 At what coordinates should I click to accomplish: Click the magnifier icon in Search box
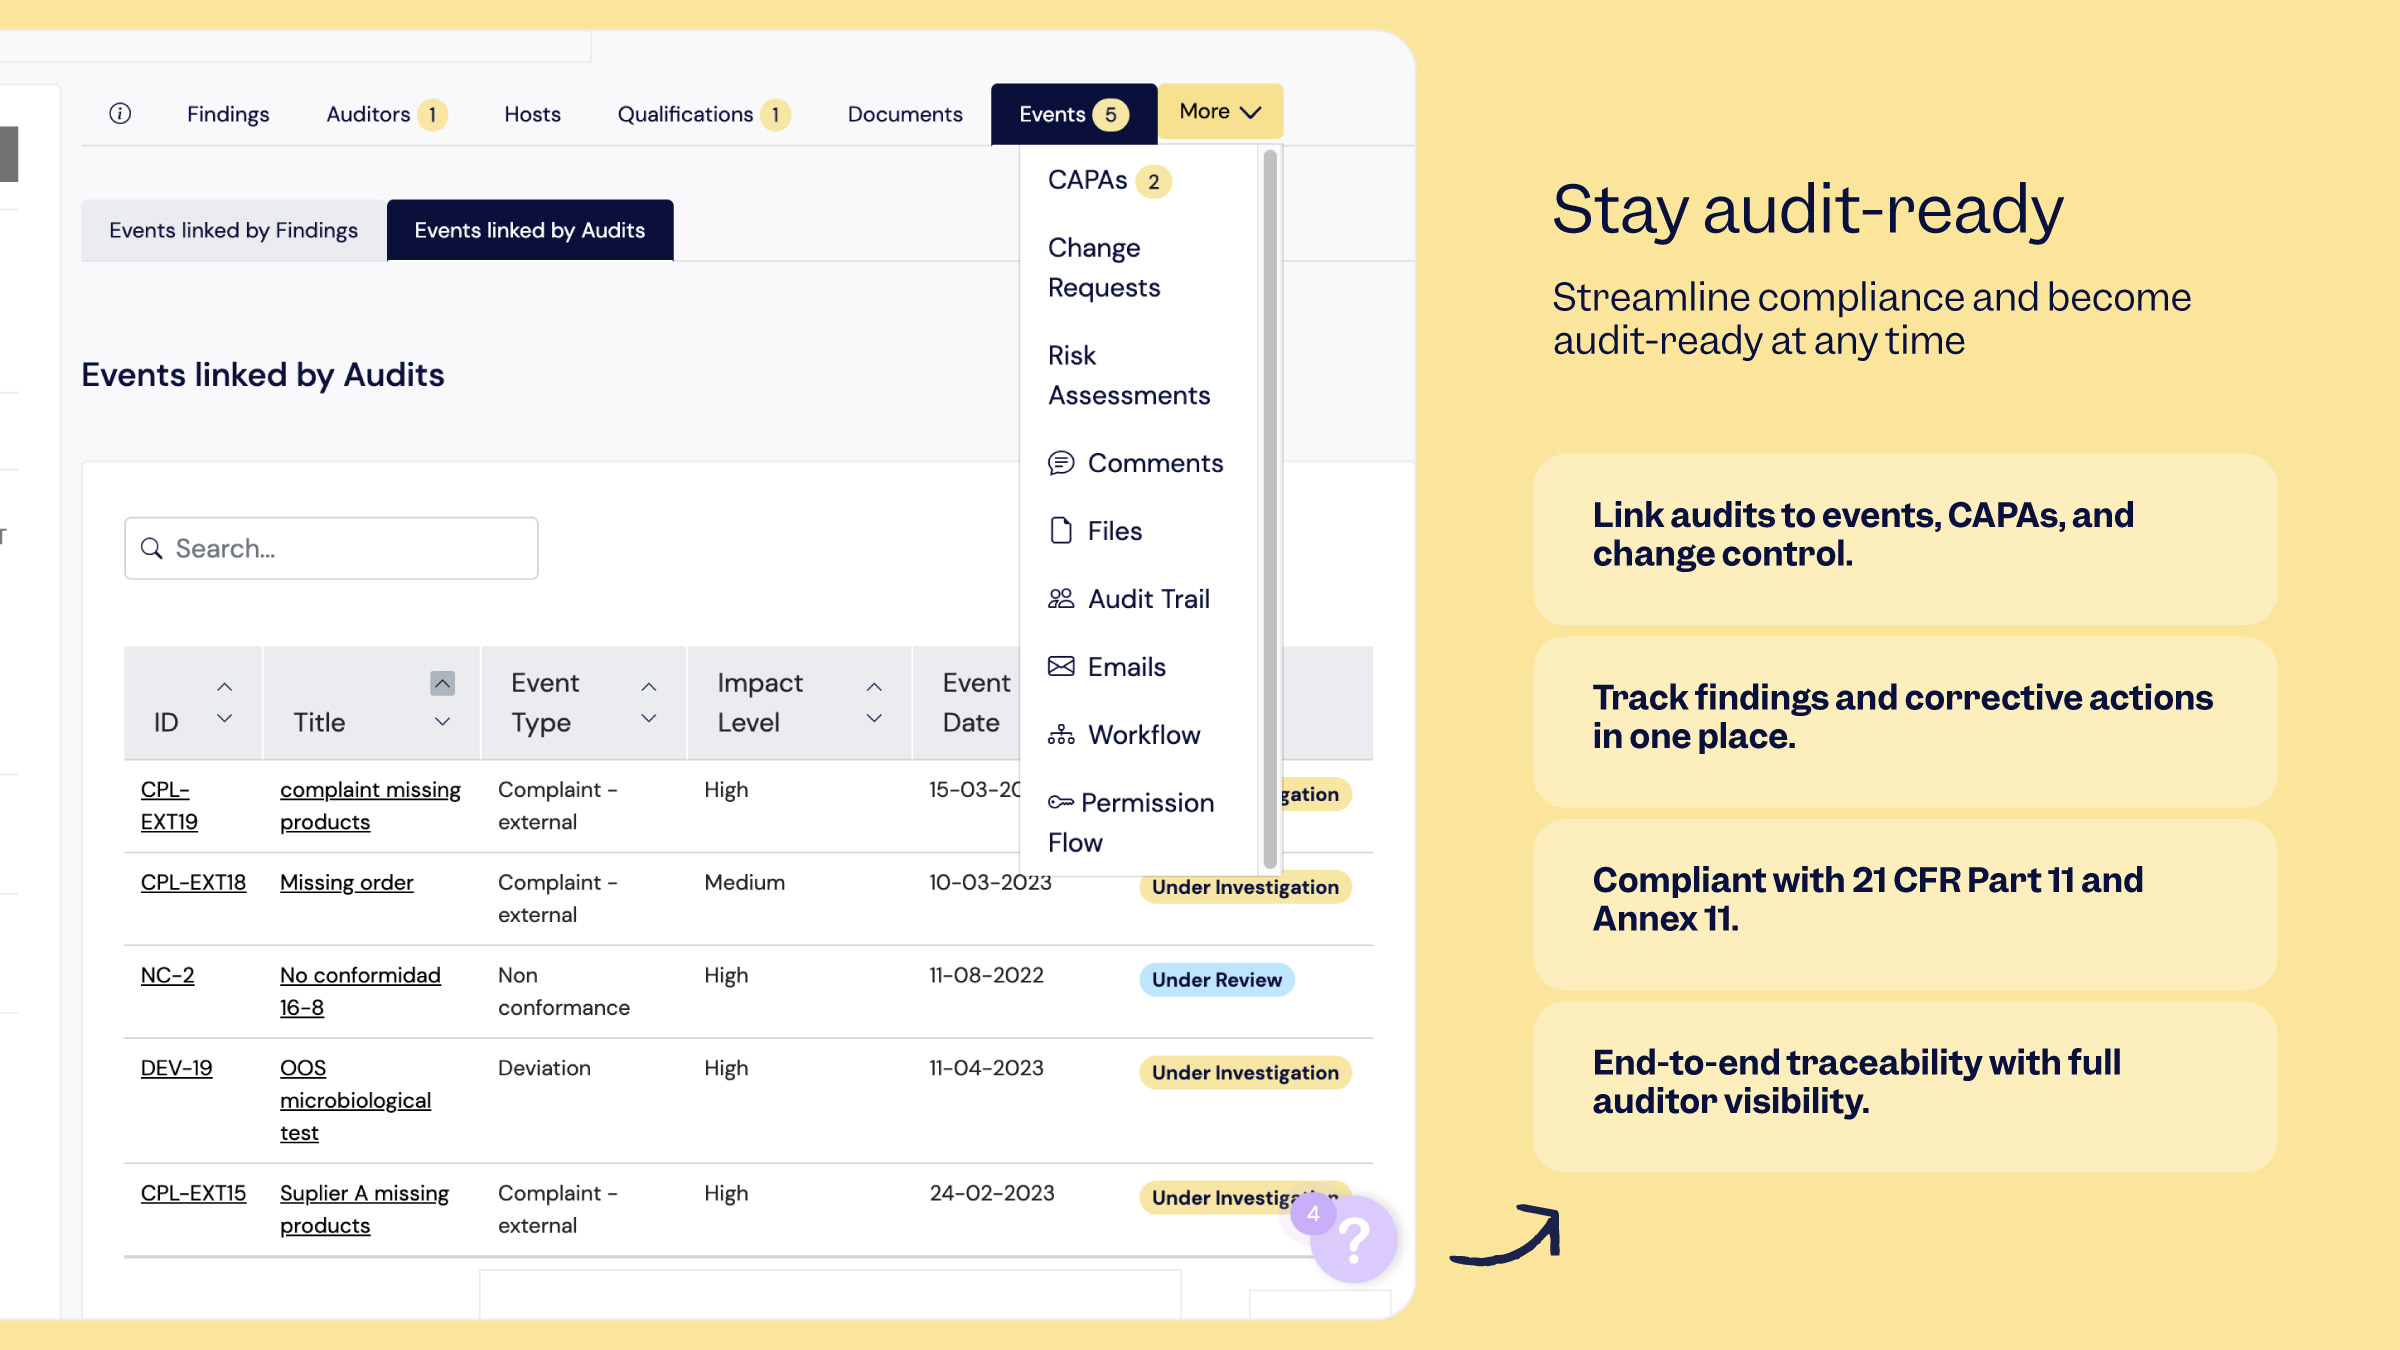click(x=152, y=548)
